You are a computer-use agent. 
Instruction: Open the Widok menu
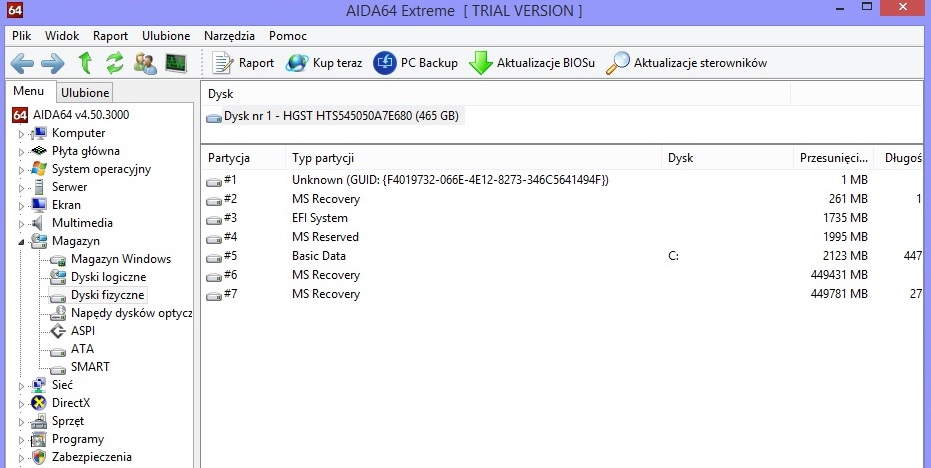coord(62,36)
